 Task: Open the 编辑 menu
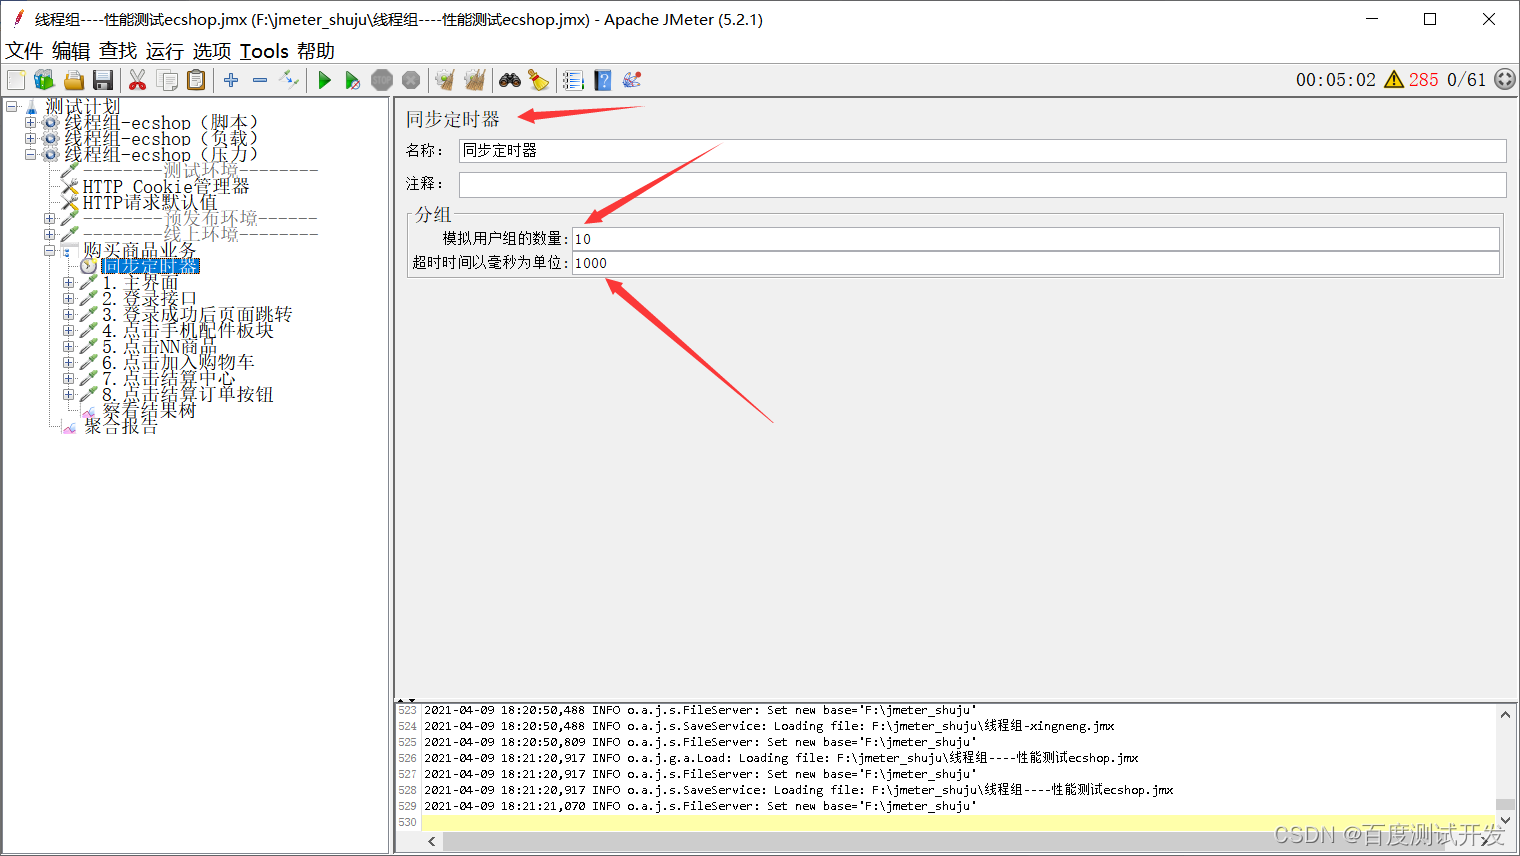[x=71, y=51]
